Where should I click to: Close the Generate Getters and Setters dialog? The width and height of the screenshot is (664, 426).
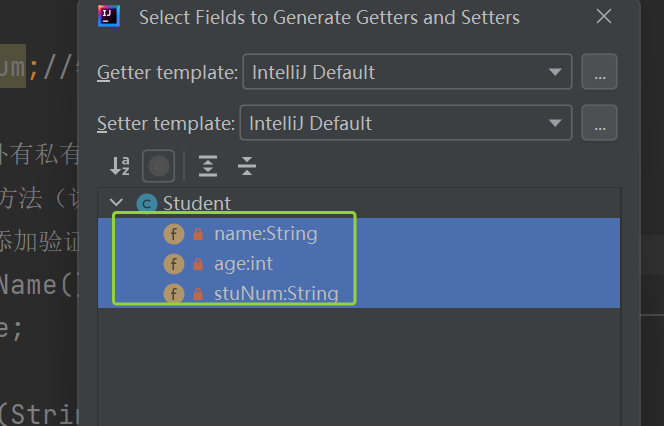603,17
